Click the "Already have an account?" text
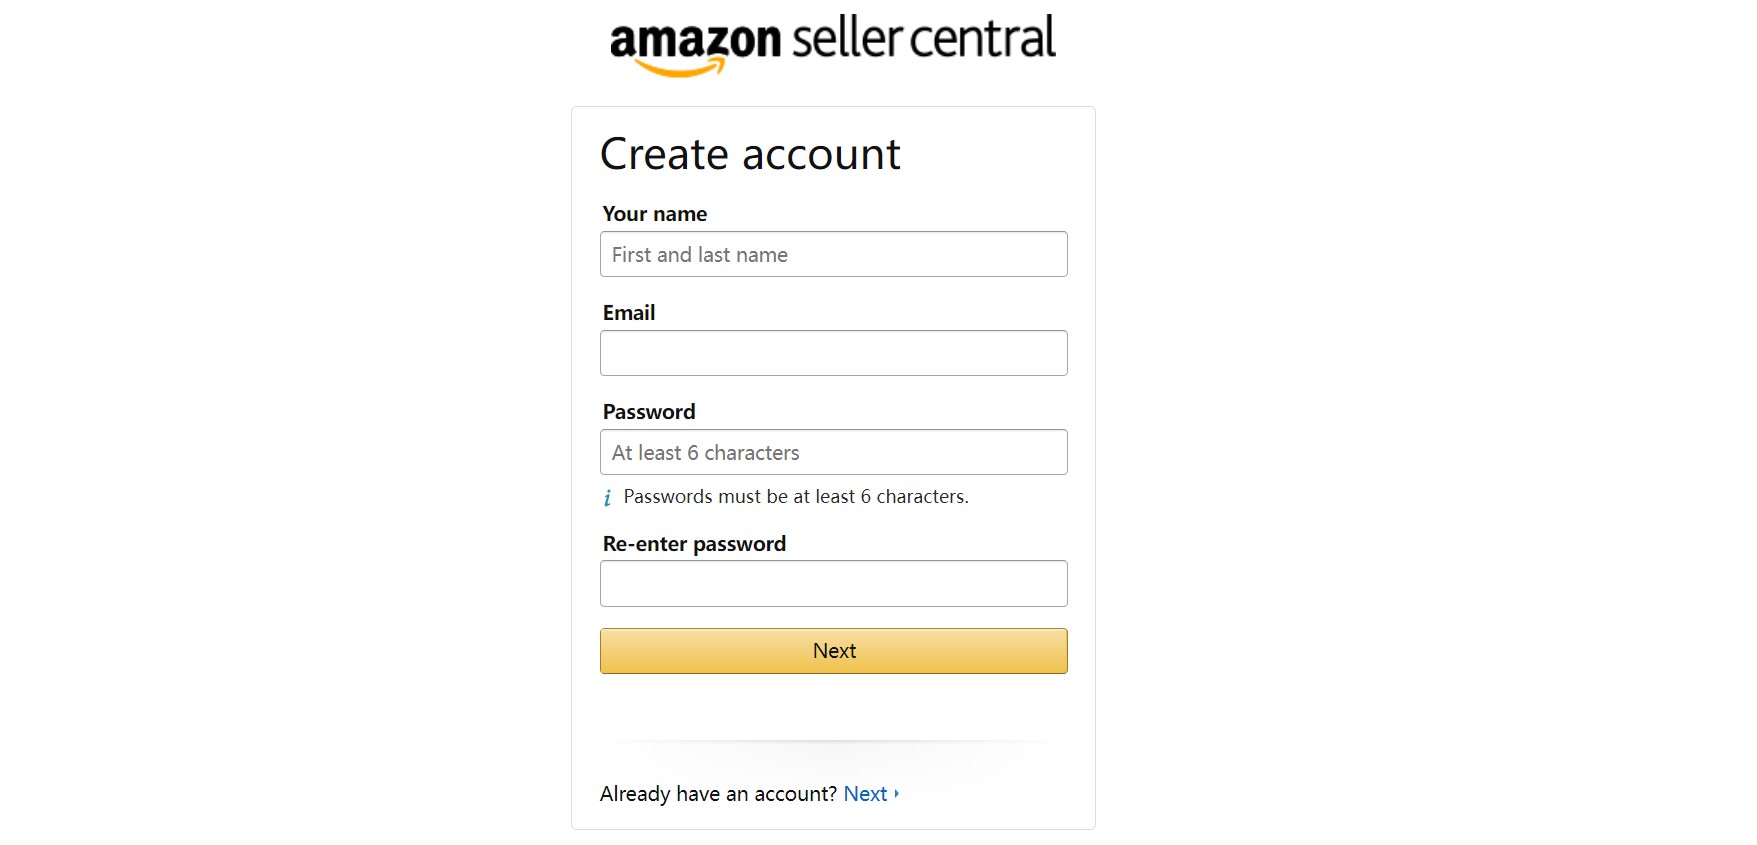This screenshot has height=845, width=1757. click(x=718, y=794)
